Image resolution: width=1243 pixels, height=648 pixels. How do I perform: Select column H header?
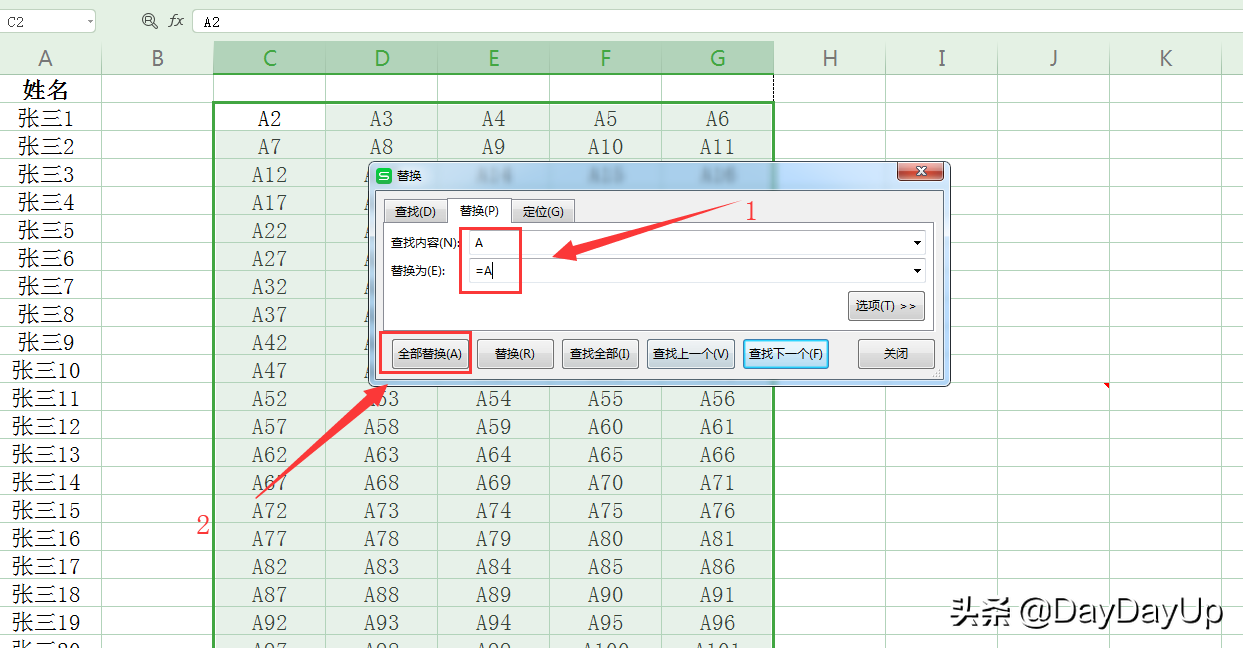[x=829, y=59]
